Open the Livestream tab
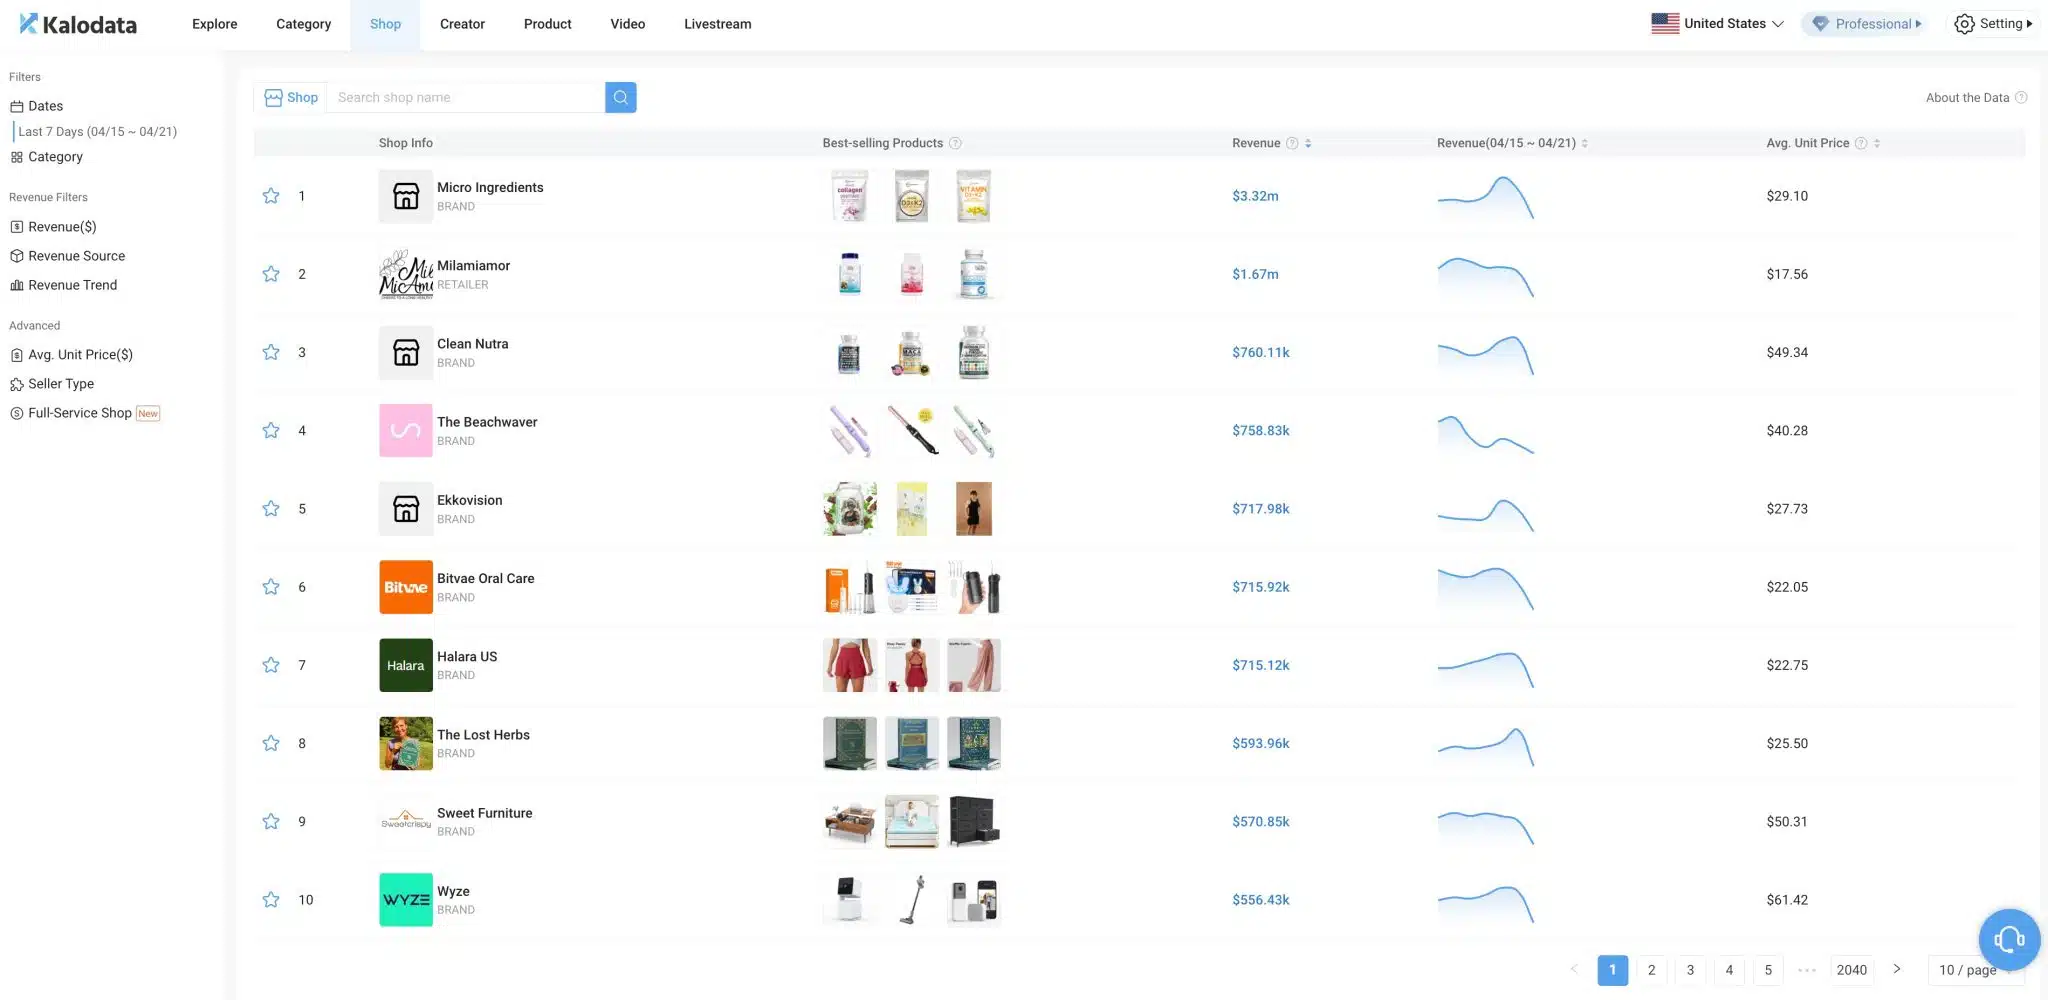Image resolution: width=2048 pixels, height=1000 pixels. coord(718,24)
